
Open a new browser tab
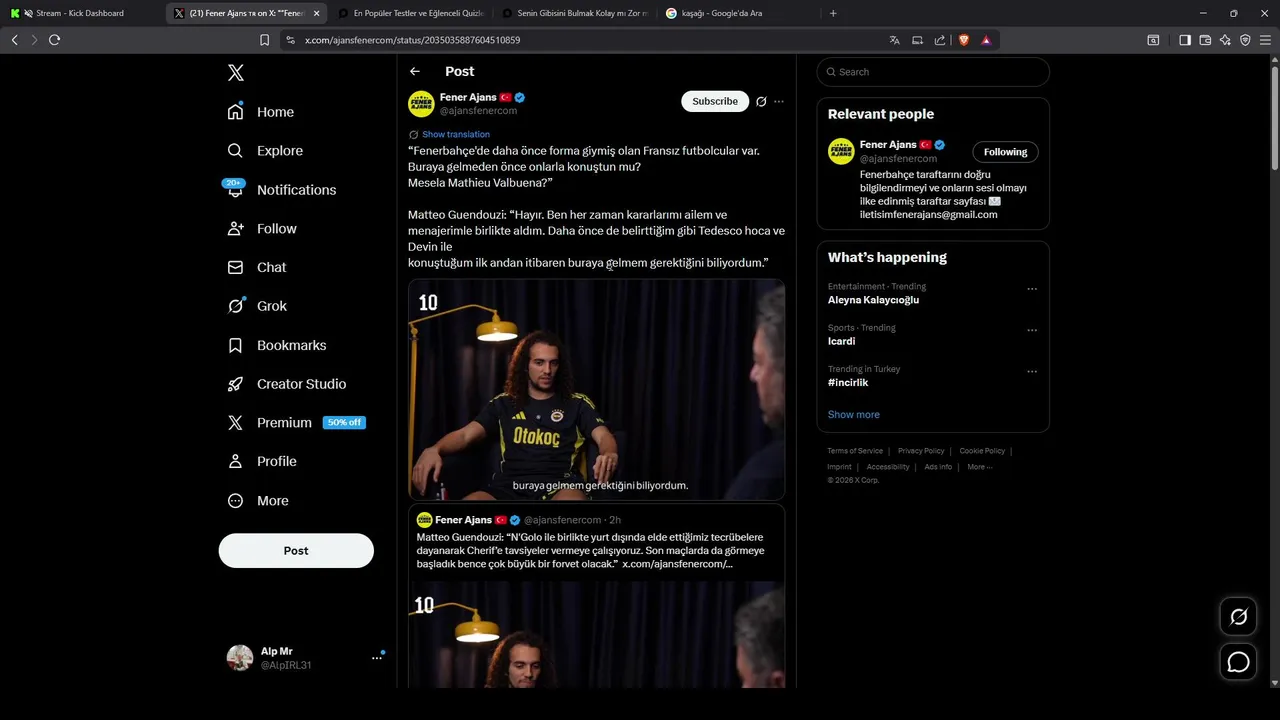[x=833, y=13]
